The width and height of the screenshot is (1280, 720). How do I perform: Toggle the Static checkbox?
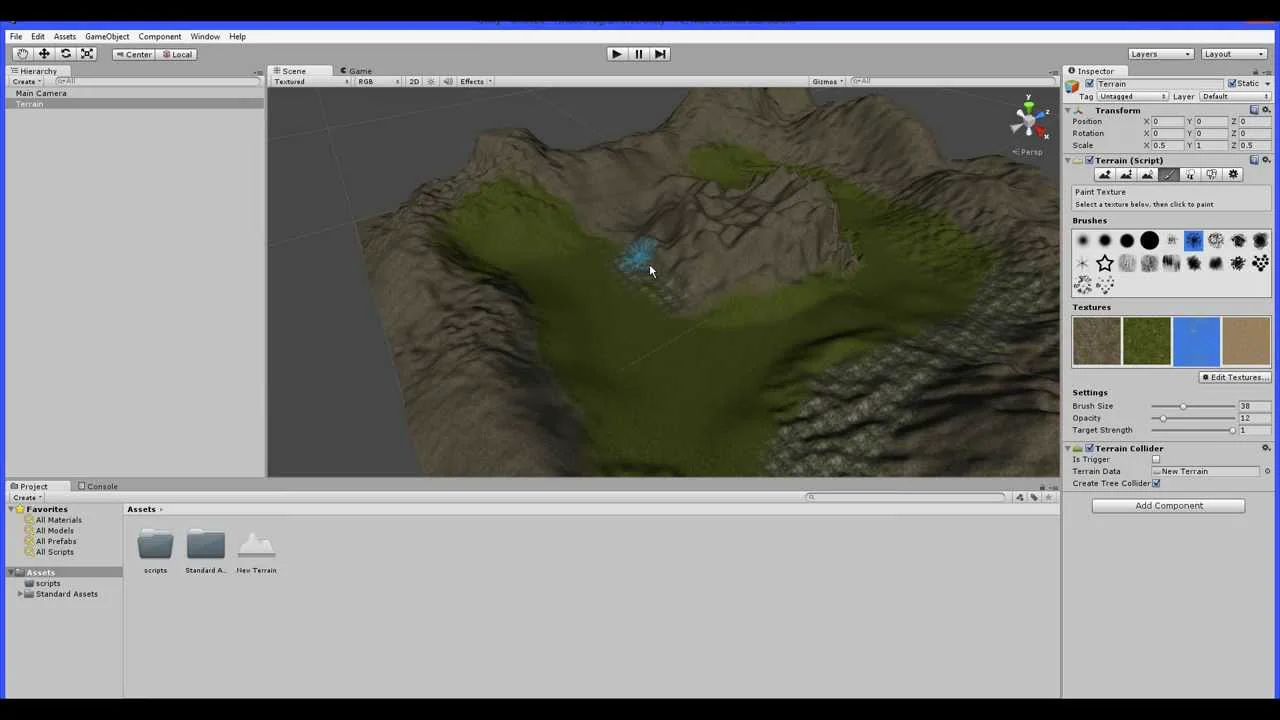point(1232,84)
